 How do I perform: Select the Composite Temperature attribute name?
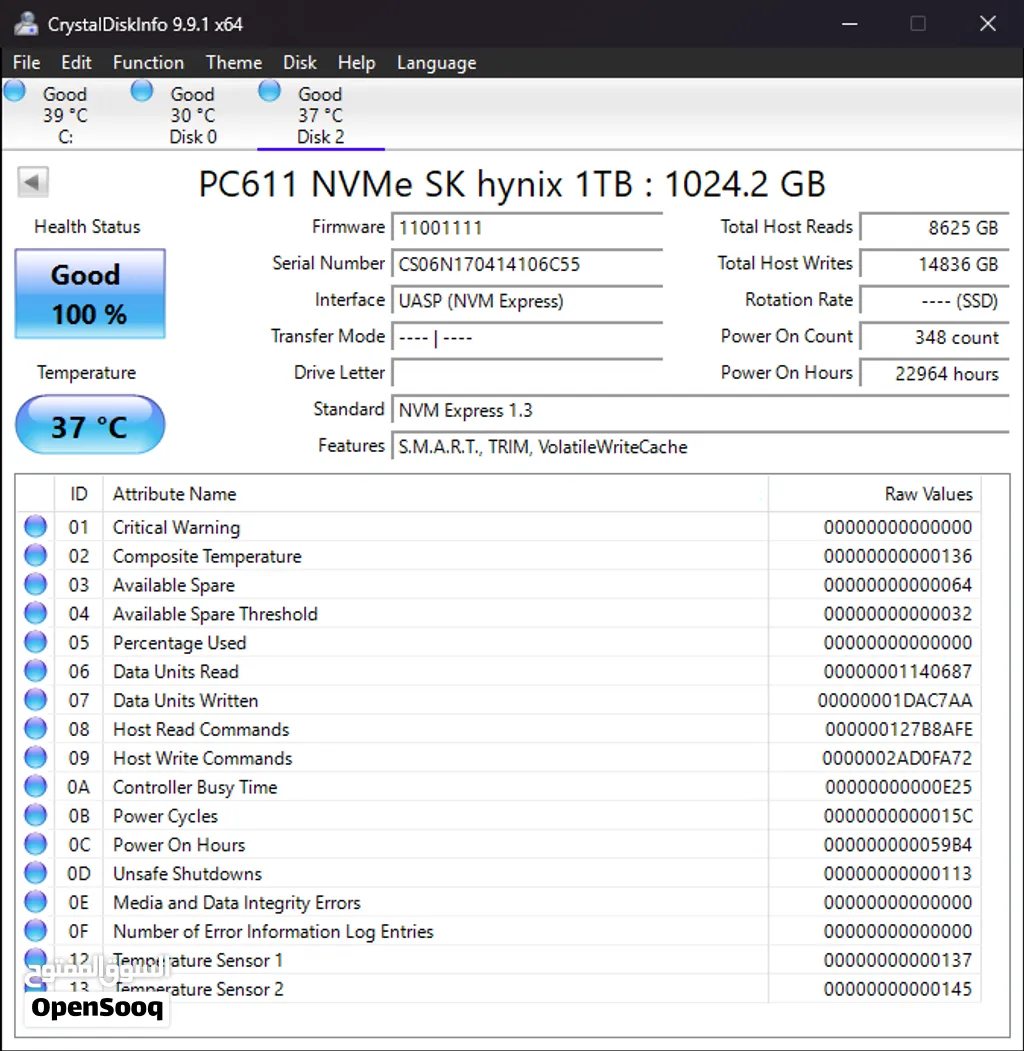pos(207,556)
